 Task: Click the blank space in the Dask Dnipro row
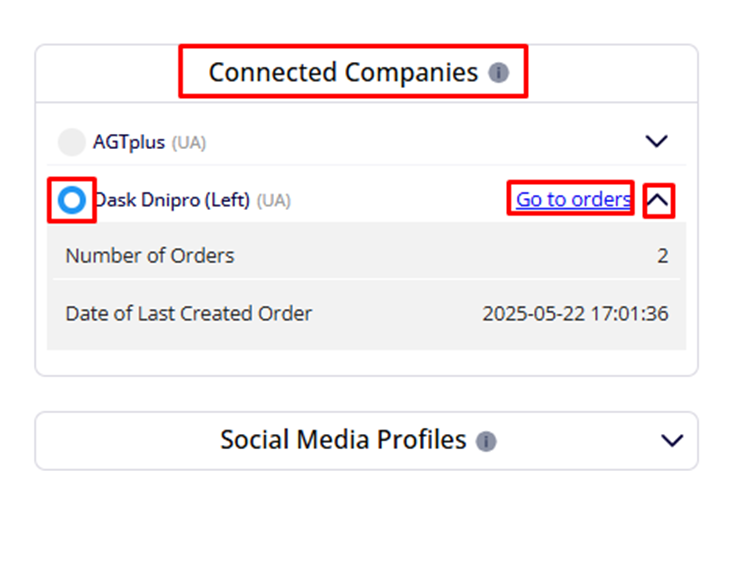pyautogui.click(x=400, y=200)
